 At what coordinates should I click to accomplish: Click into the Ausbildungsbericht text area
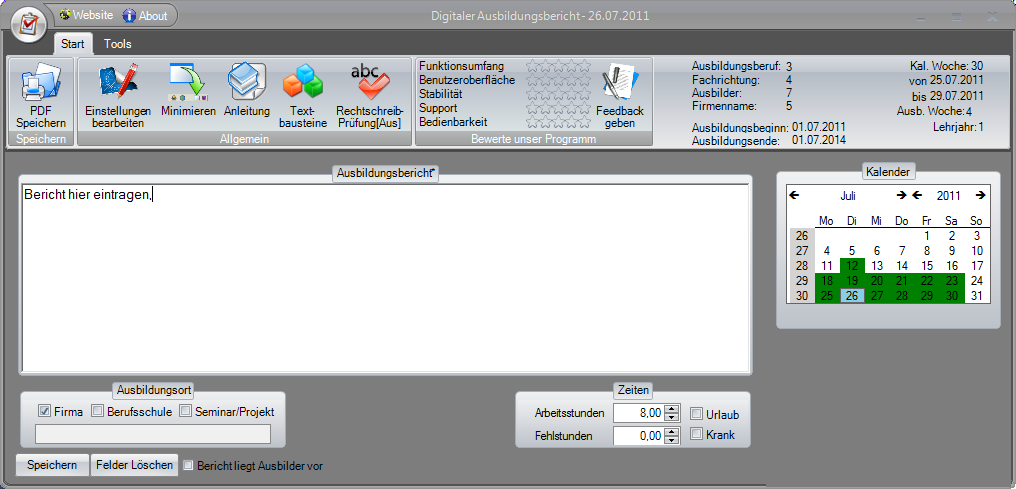[385, 280]
